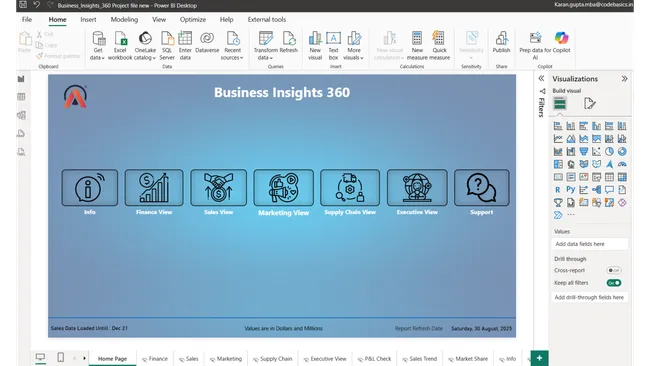Click the Report Refresh Date value
This screenshot has height=366, width=650.
coord(481,328)
